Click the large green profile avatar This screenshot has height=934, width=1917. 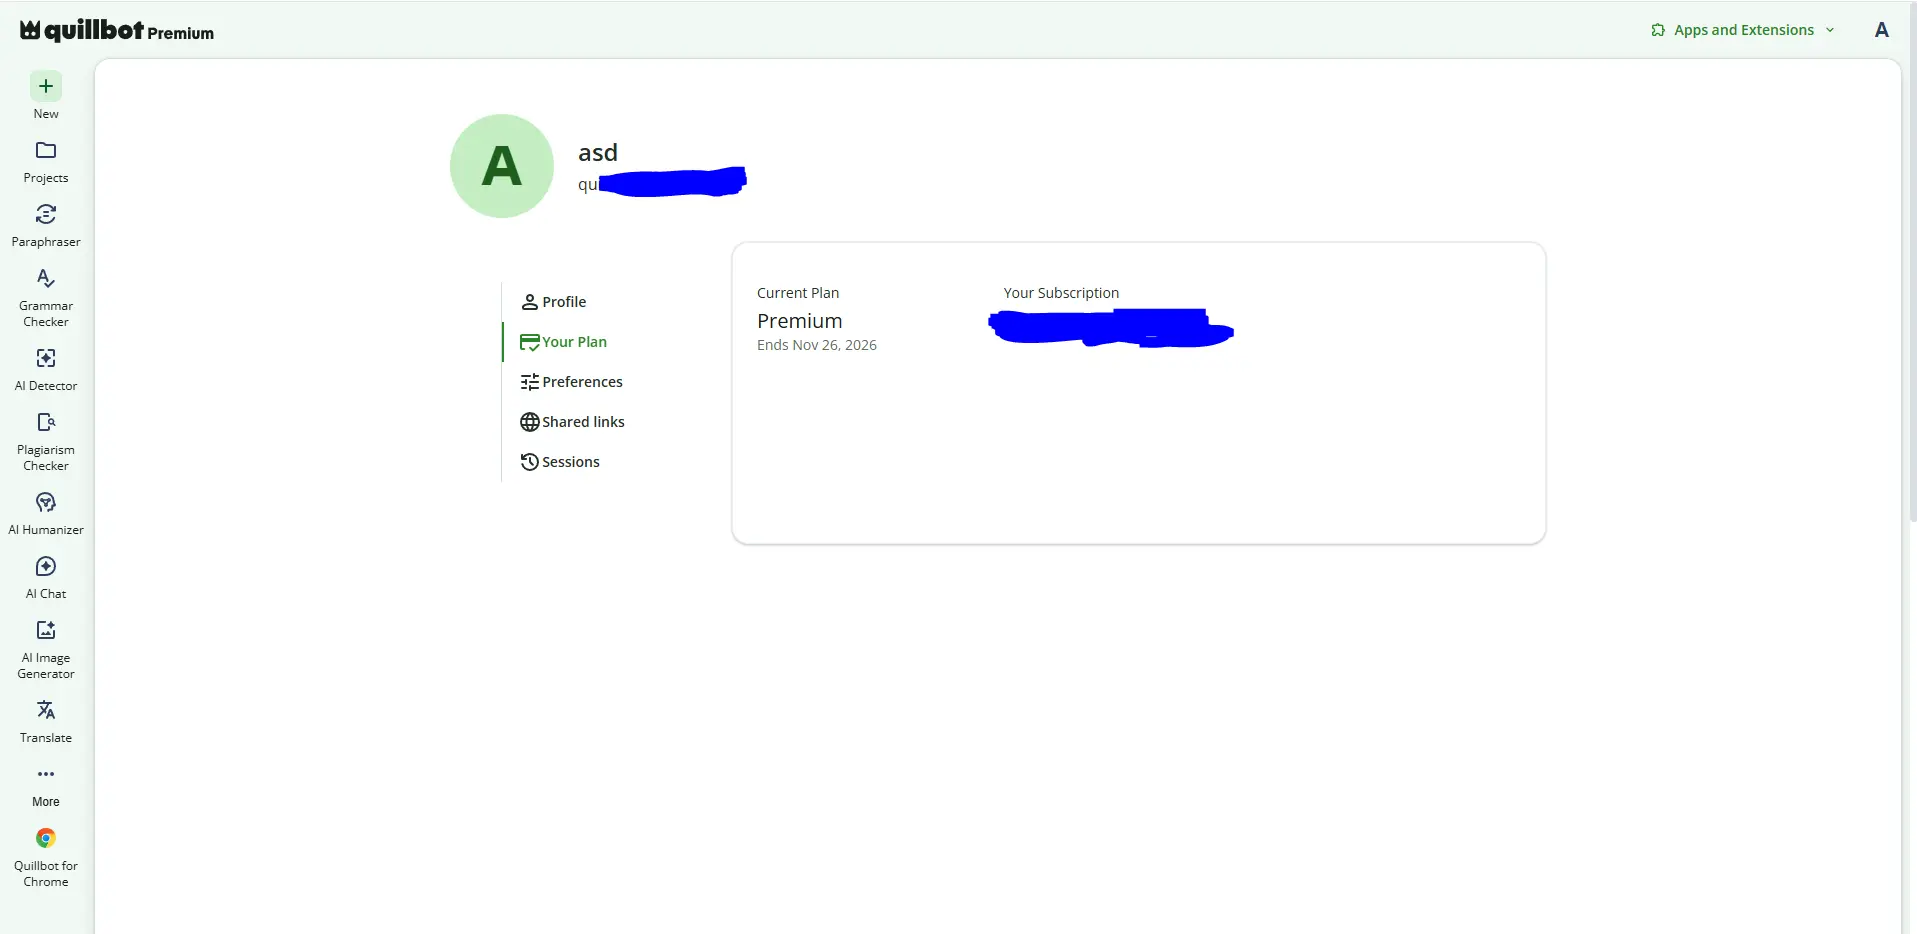click(x=502, y=166)
